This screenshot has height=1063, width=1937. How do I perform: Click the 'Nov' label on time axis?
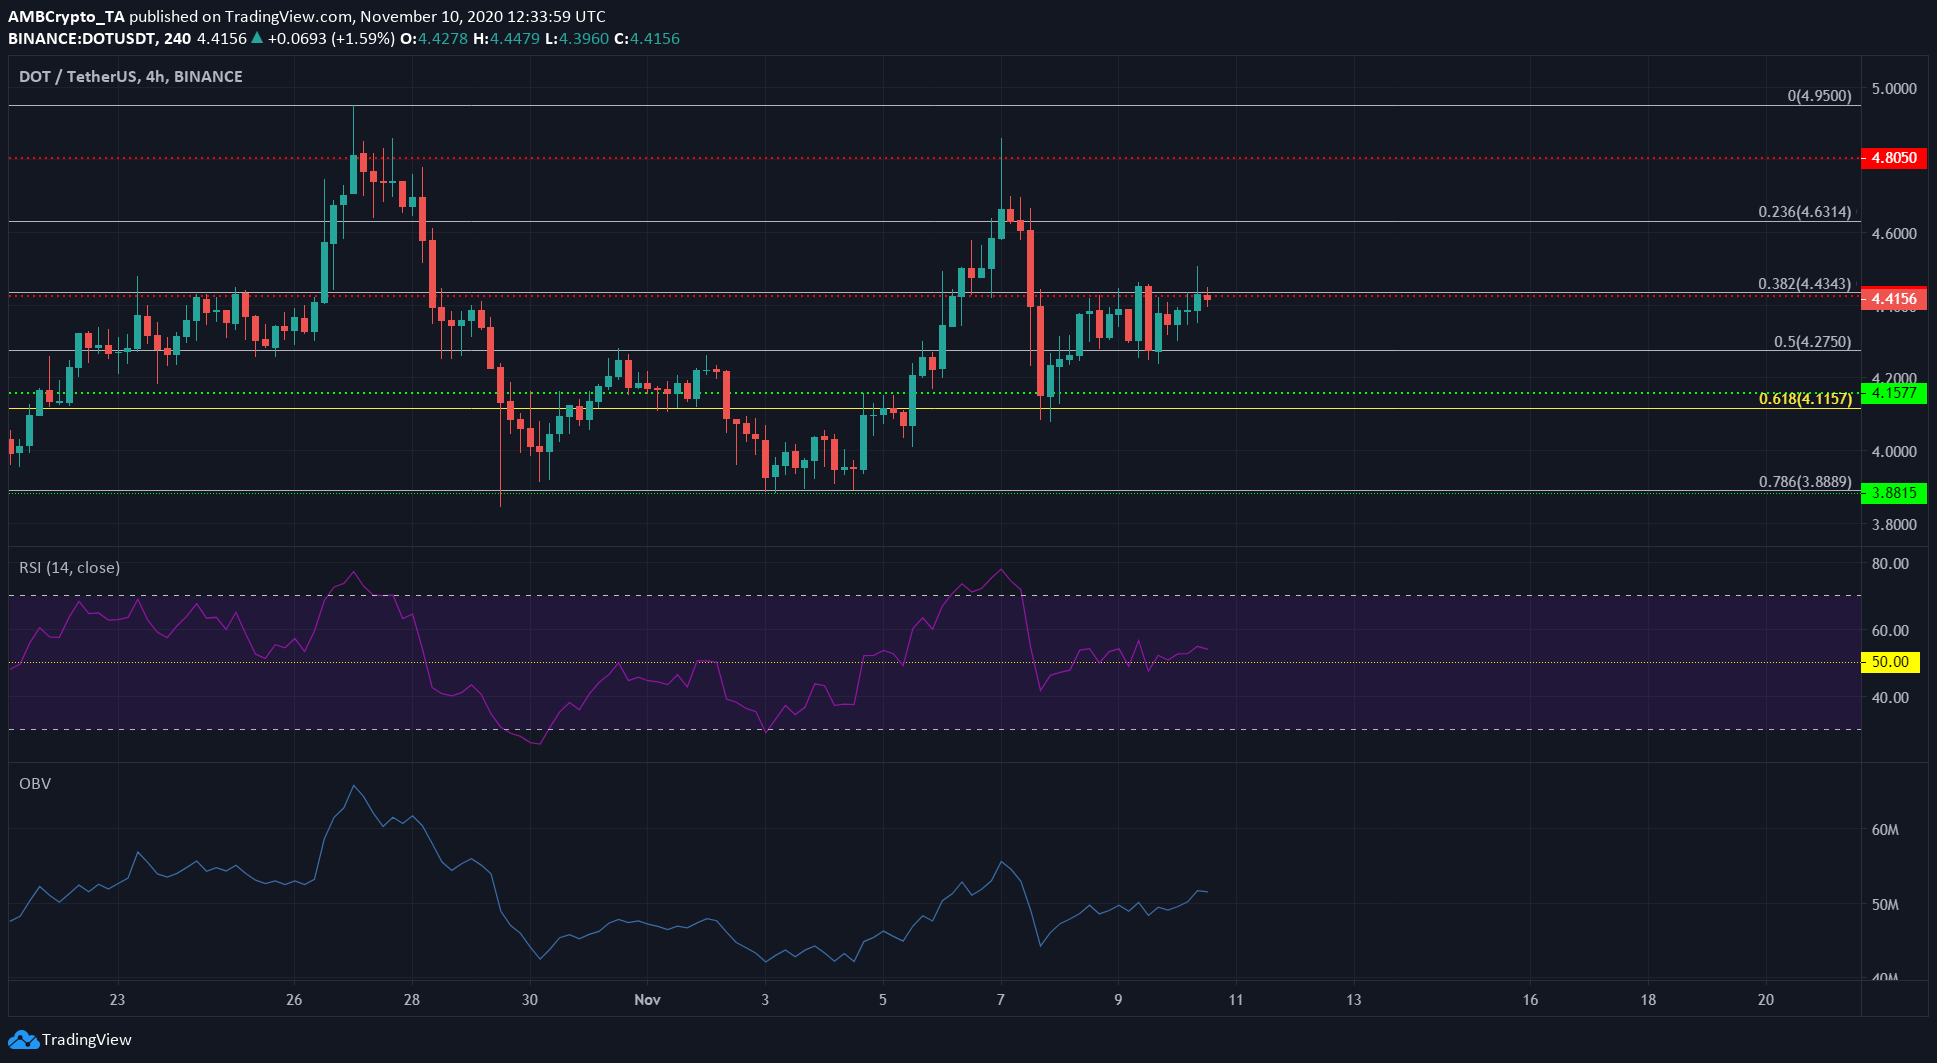coord(648,1000)
